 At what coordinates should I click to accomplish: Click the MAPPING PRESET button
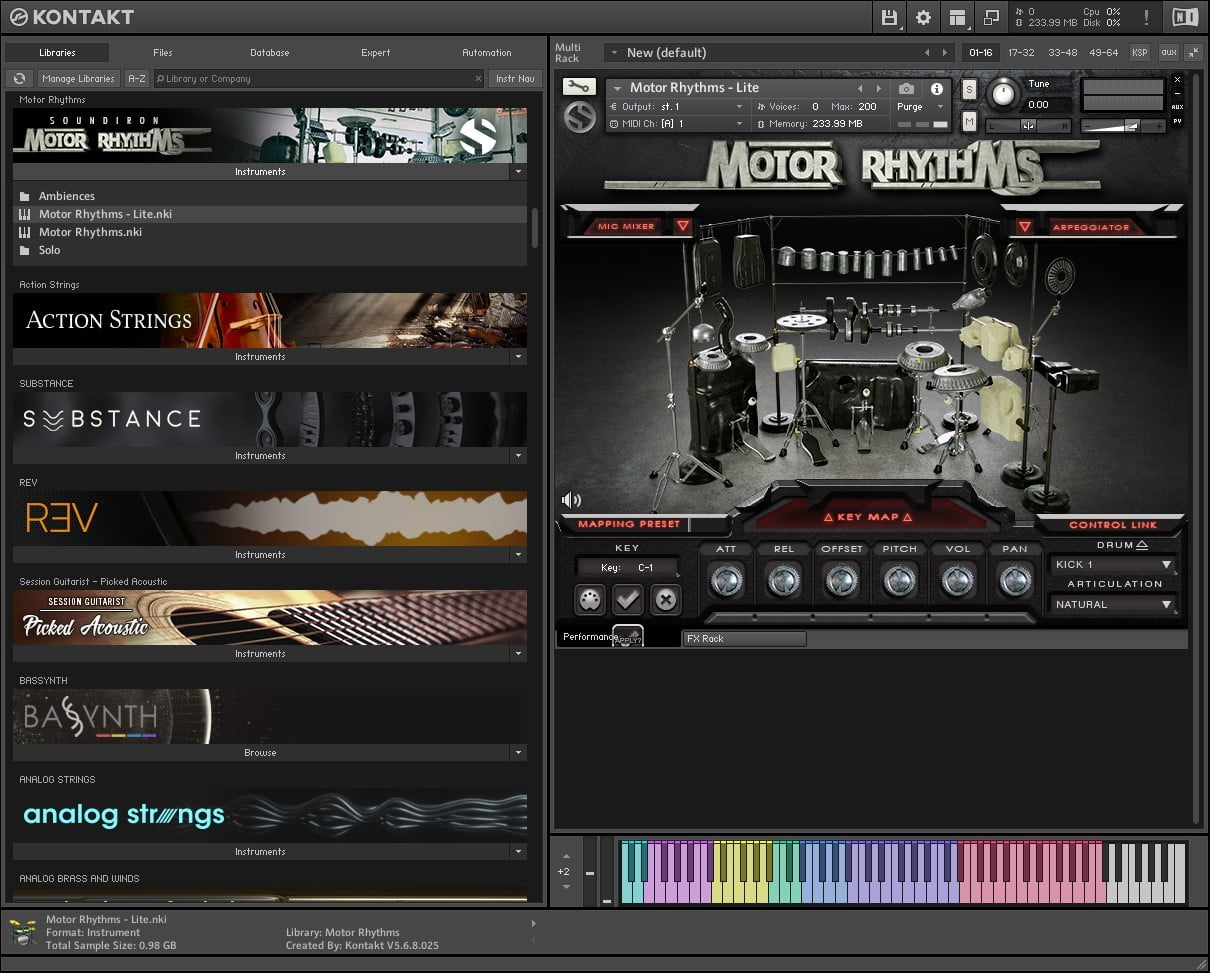(x=628, y=524)
